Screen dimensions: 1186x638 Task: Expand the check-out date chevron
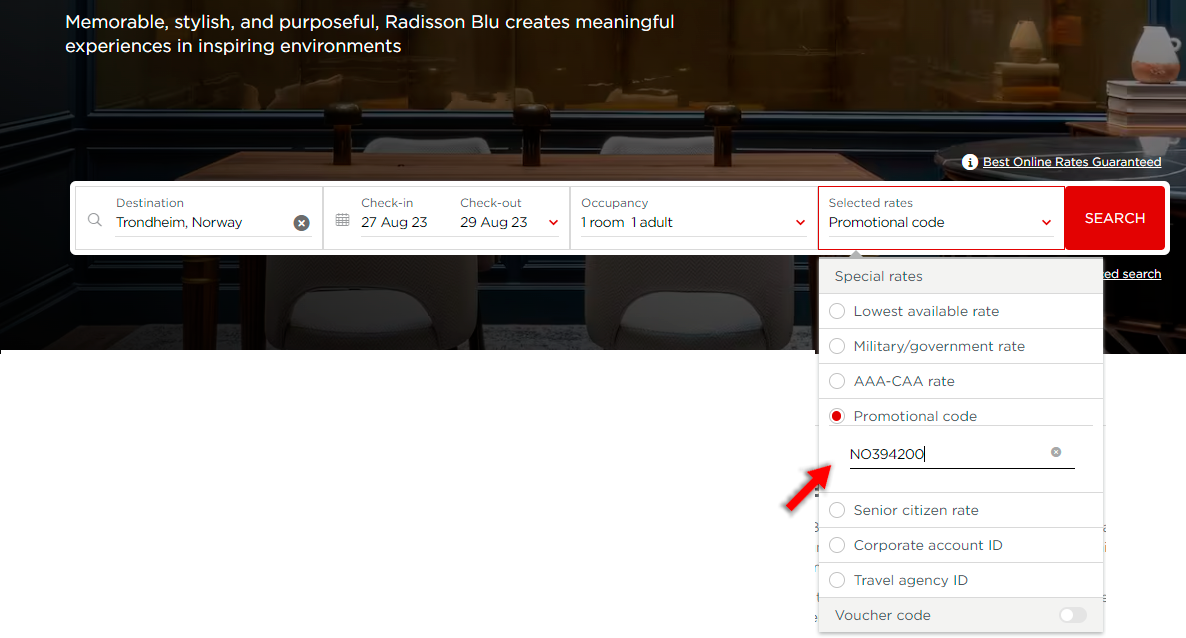tap(554, 223)
